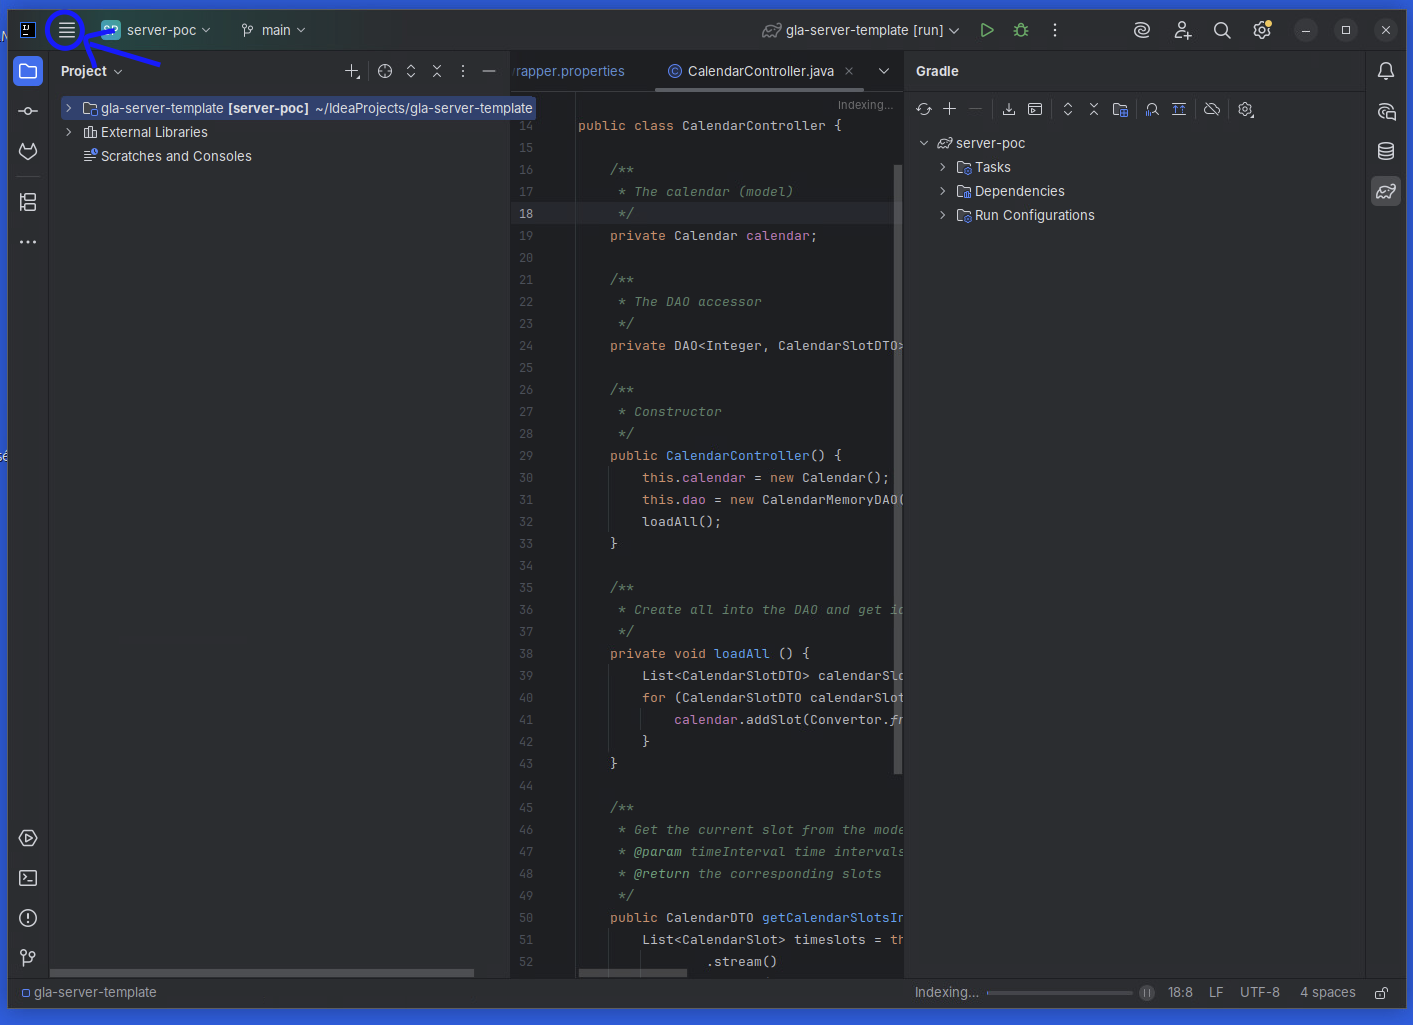The height and width of the screenshot is (1025, 1413).
Task: Run gla-server-template with the green play icon
Action: pos(987,30)
